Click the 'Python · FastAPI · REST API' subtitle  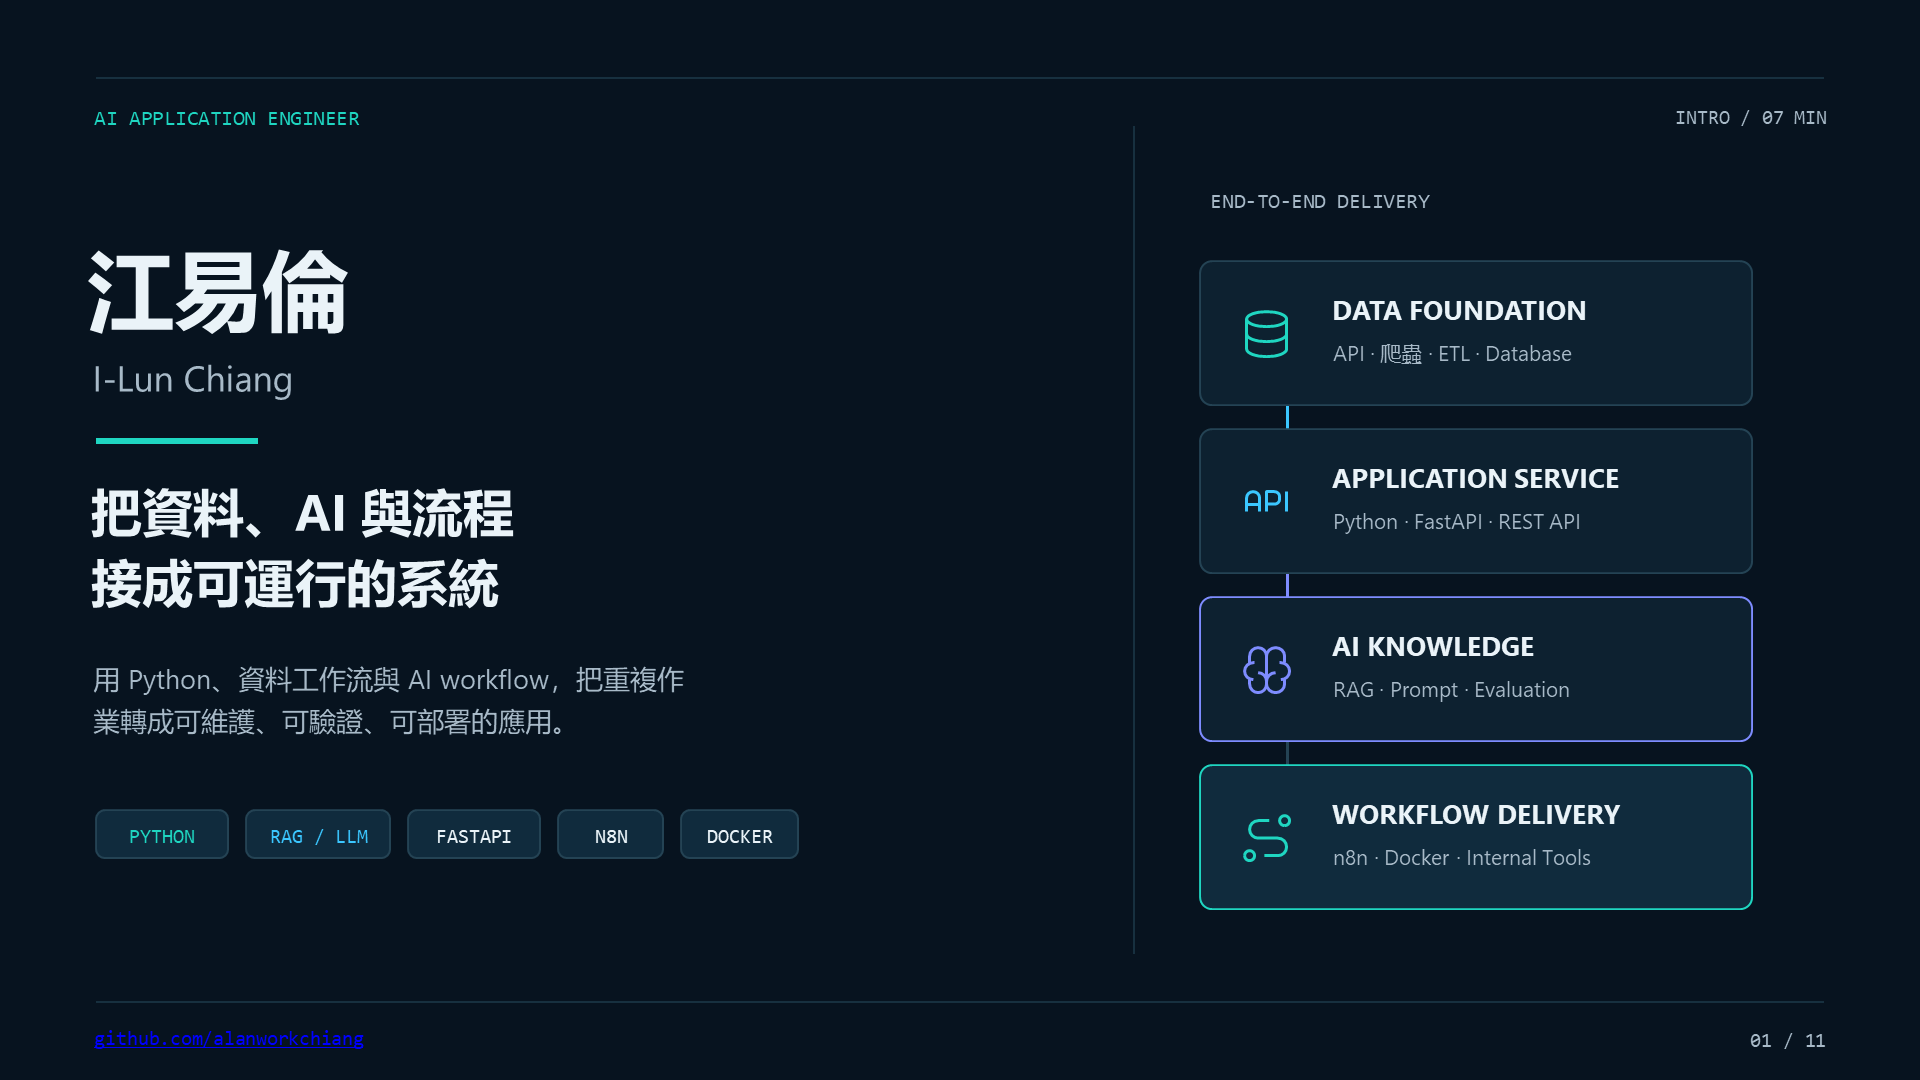coord(1456,522)
